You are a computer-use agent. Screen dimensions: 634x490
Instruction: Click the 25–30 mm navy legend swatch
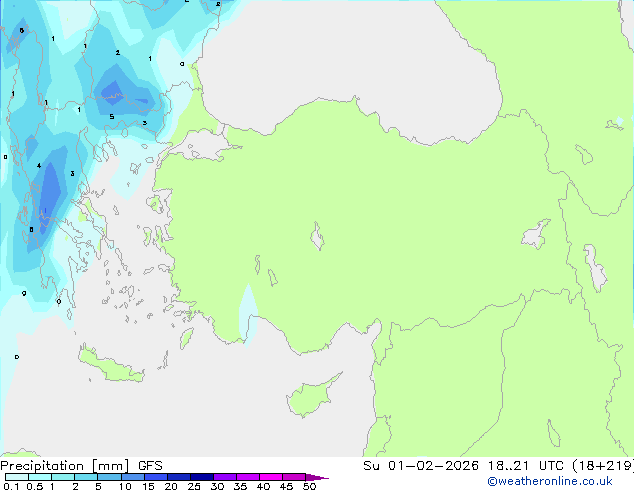coord(201,477)
